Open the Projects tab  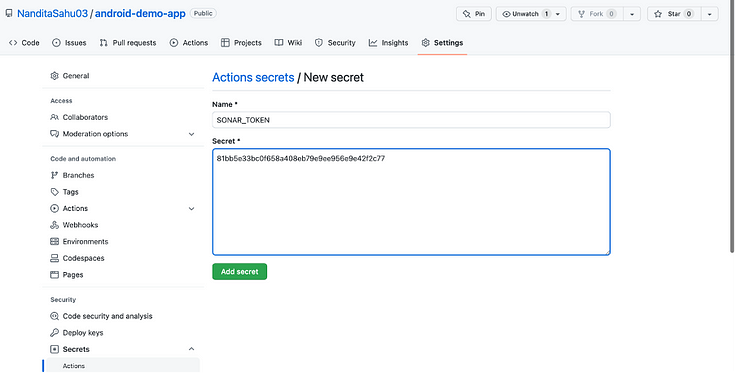[241, 43]
